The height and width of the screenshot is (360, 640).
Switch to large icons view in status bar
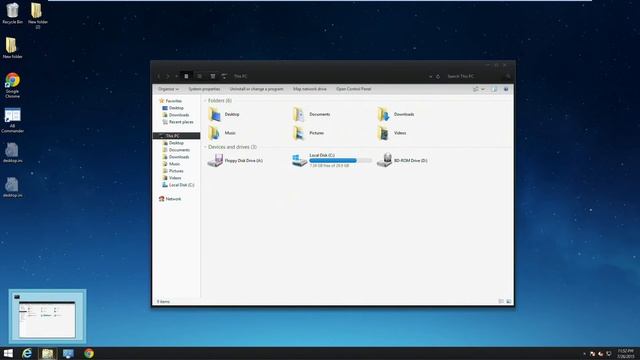509,301
